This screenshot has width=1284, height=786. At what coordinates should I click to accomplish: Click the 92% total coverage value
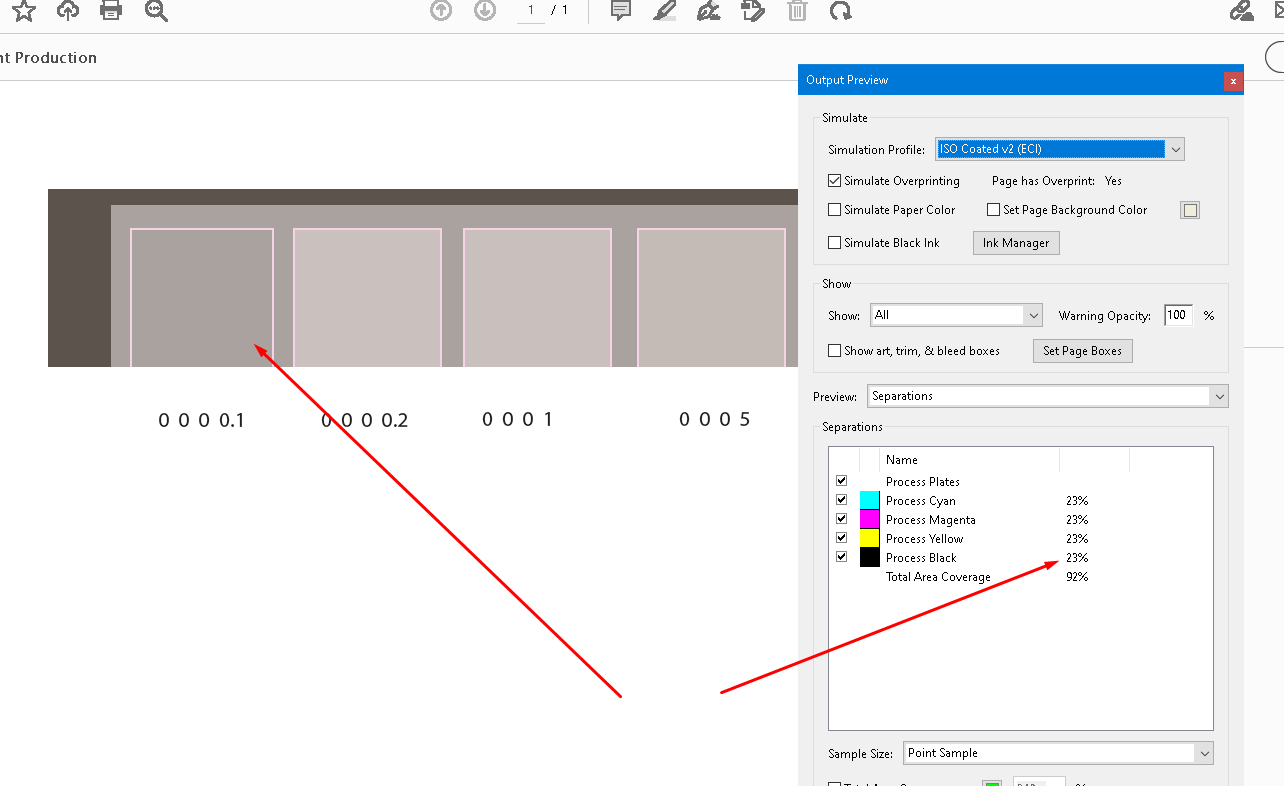pyautogui.click(x=1077, y=577)
